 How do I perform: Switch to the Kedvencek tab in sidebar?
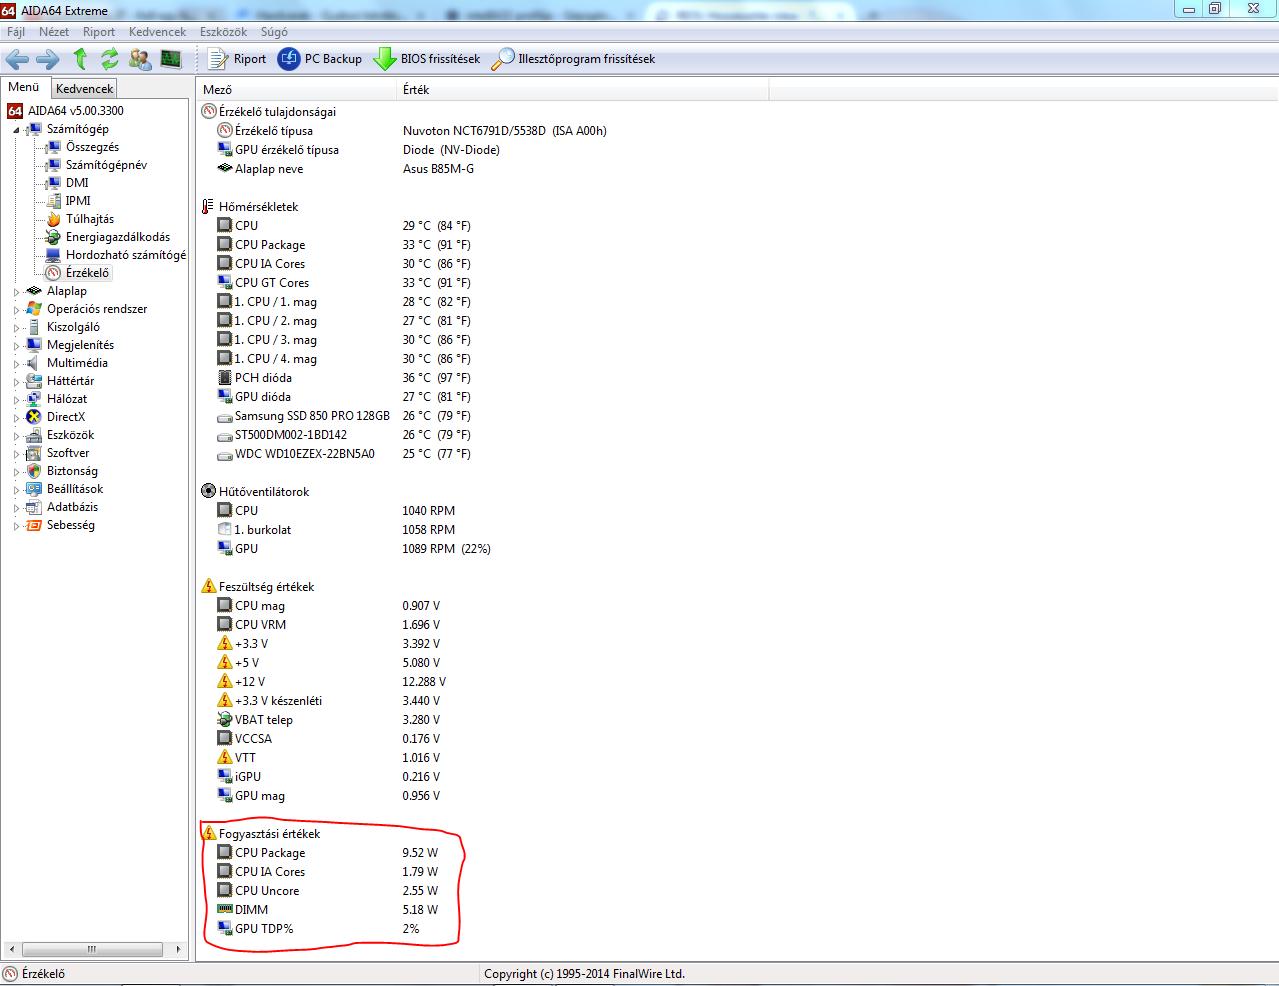(x=85, y=89)
